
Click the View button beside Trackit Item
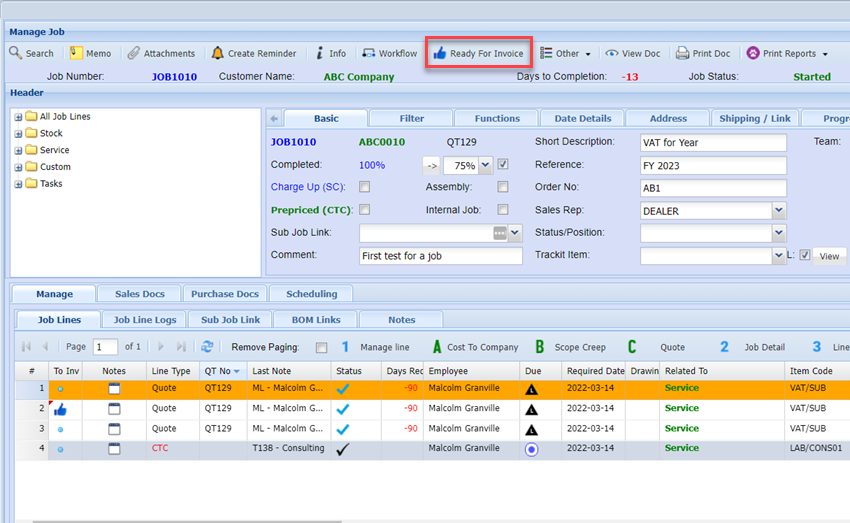click(829, 256)
